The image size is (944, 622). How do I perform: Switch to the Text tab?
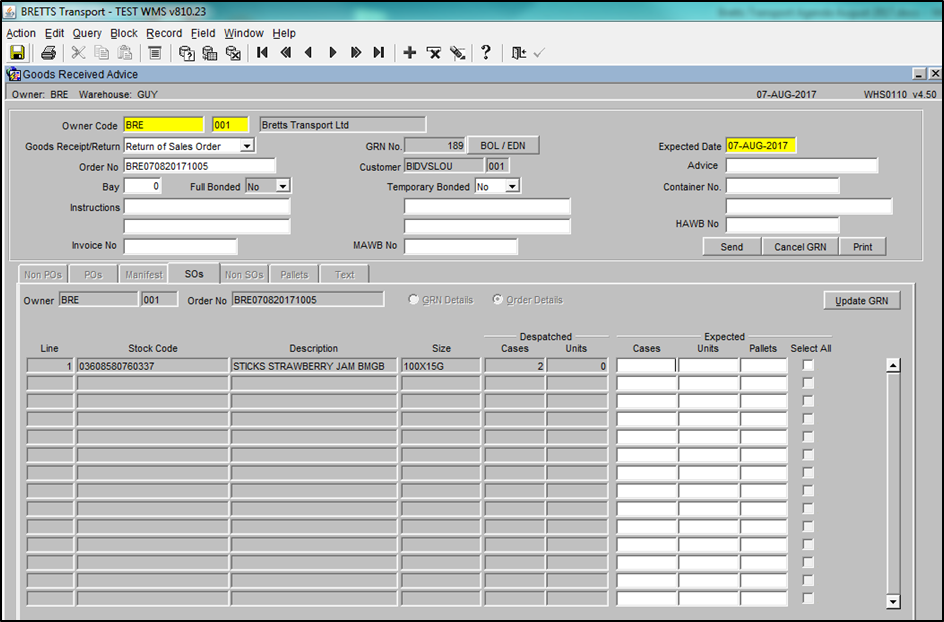[x=344, y=275]
